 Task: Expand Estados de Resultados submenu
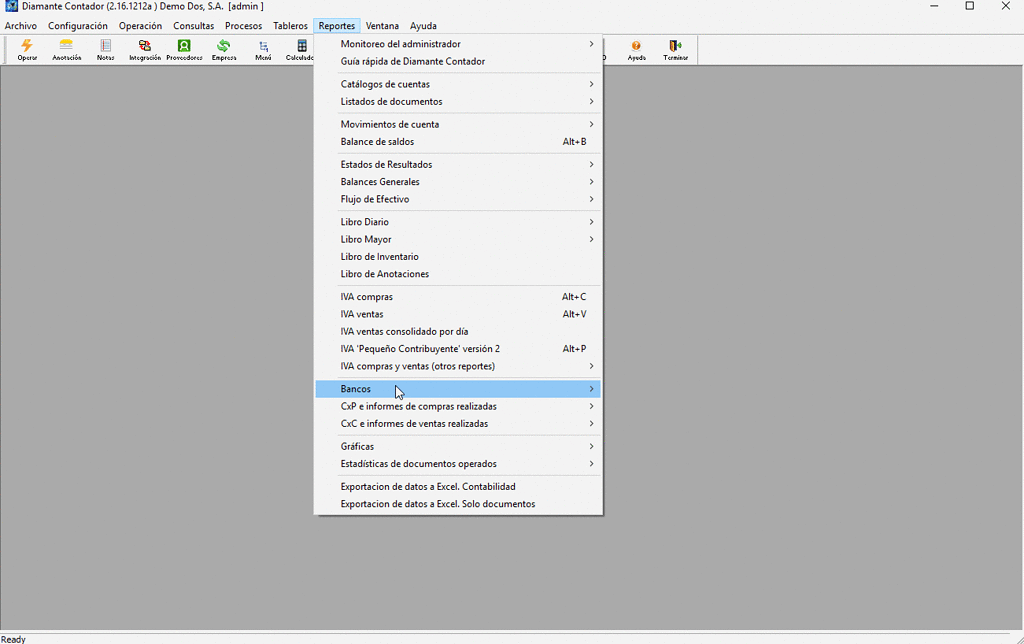point(458,165)
